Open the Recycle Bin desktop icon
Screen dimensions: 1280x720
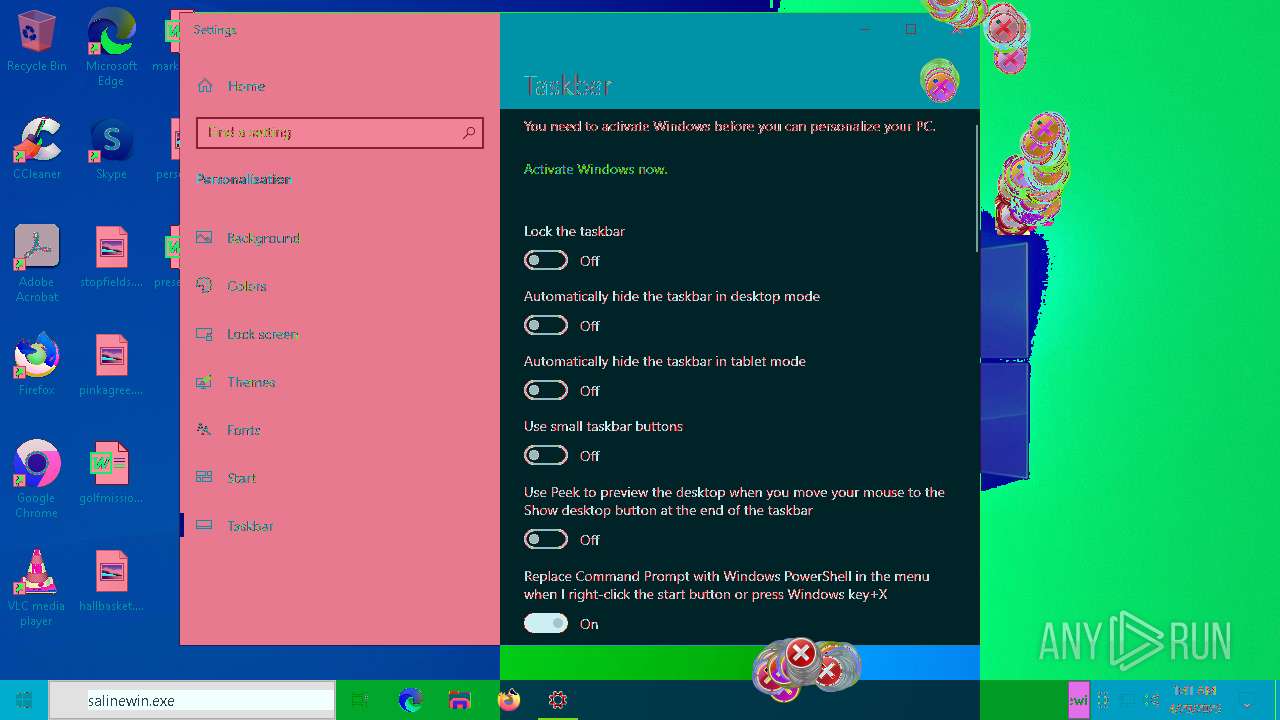coord(36,41)
